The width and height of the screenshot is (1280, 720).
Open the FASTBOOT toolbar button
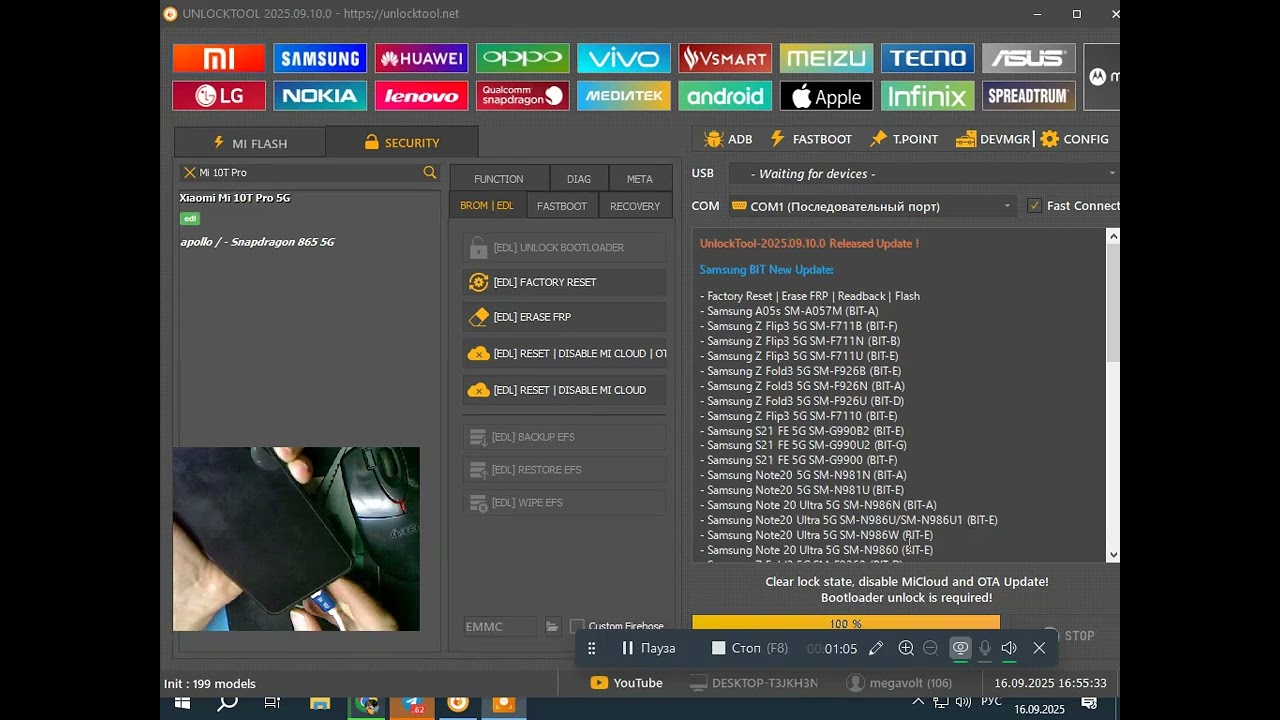(x=811, y=139)
